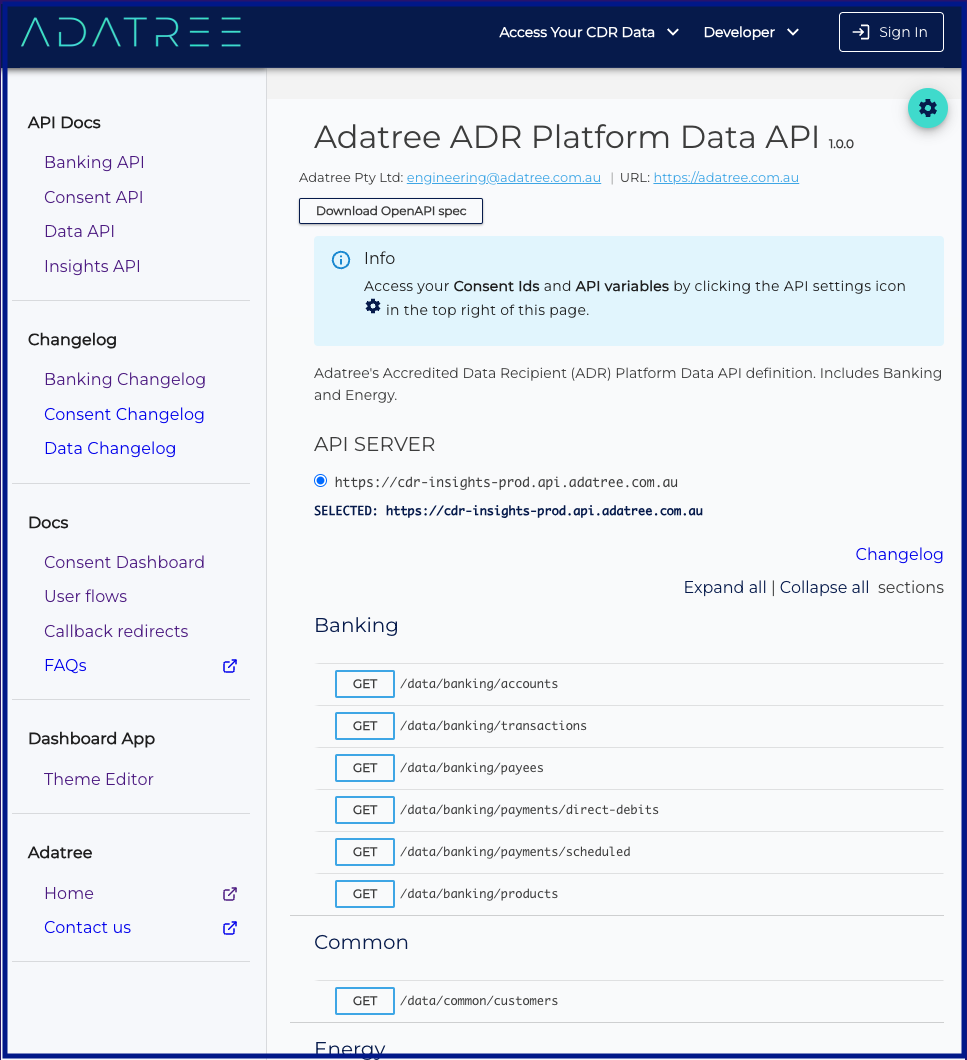The height and width of the screenshot is (1060, 967).
Task: Open API settings via teal gear icon
Action: pos(928,108)
